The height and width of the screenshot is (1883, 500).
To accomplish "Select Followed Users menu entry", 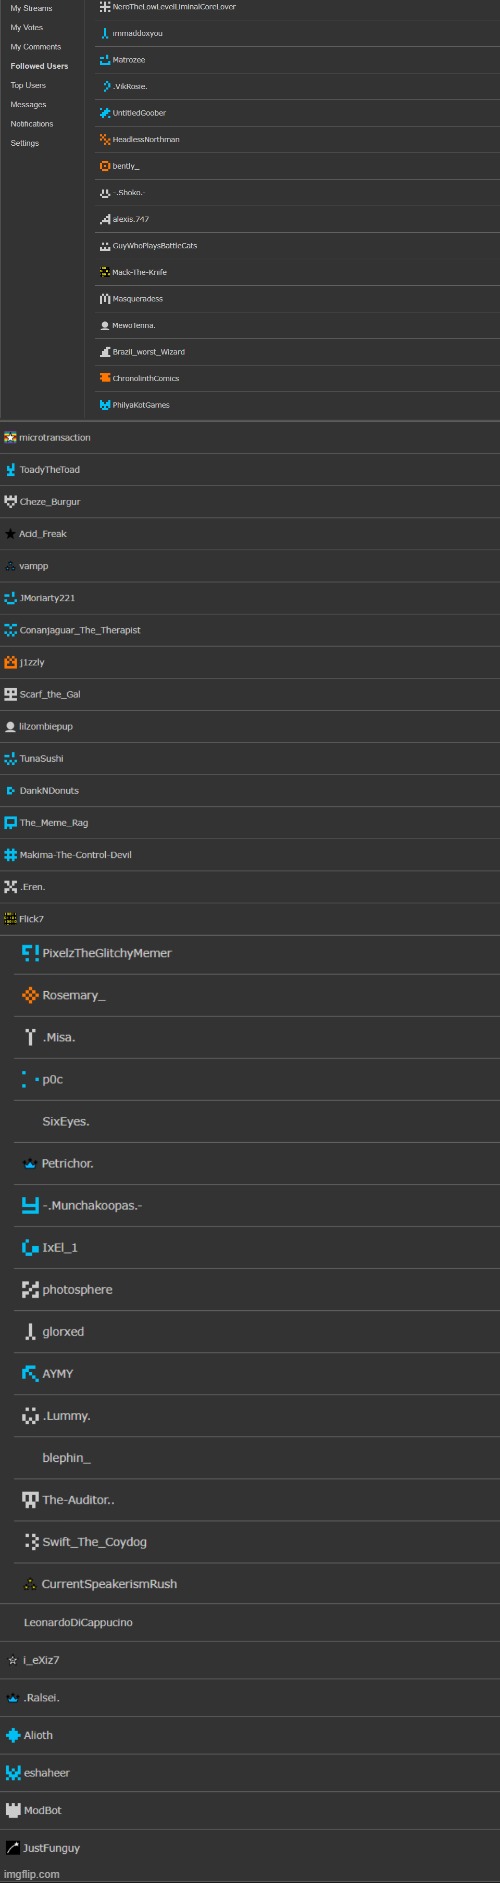I will [x=40, y=66].
